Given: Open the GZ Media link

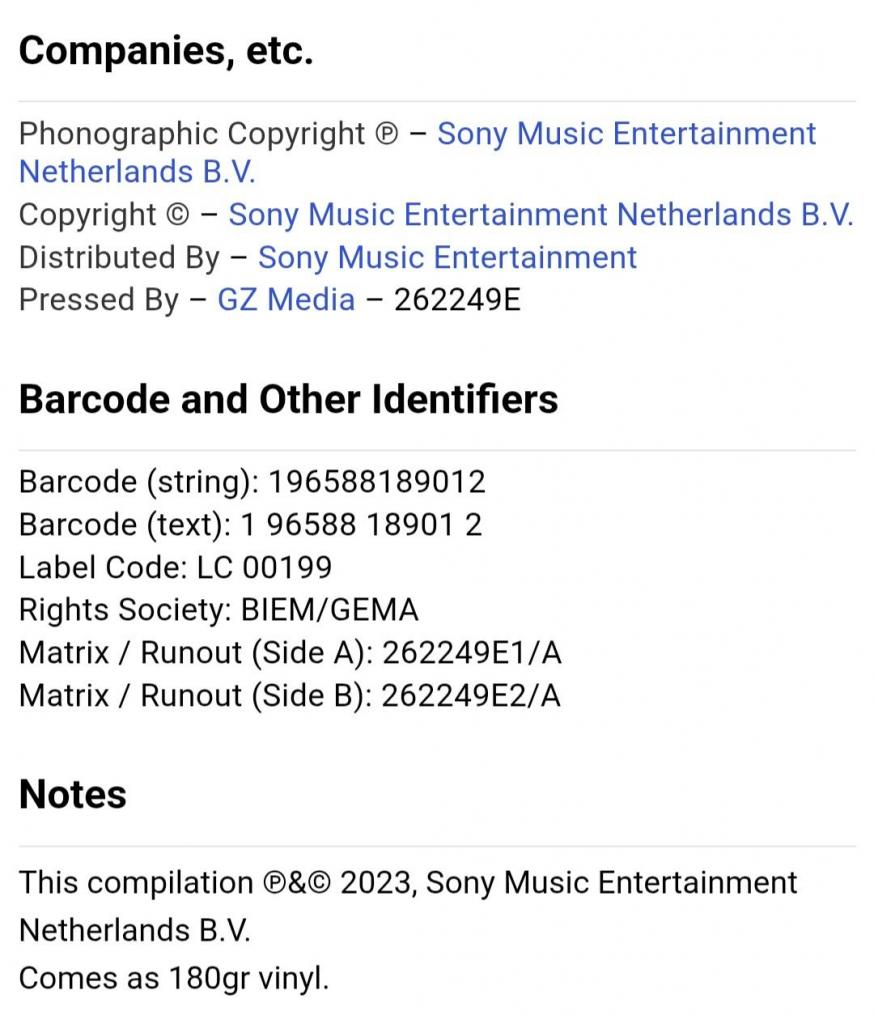Looking at the screenshot, I should coord(286,300).
